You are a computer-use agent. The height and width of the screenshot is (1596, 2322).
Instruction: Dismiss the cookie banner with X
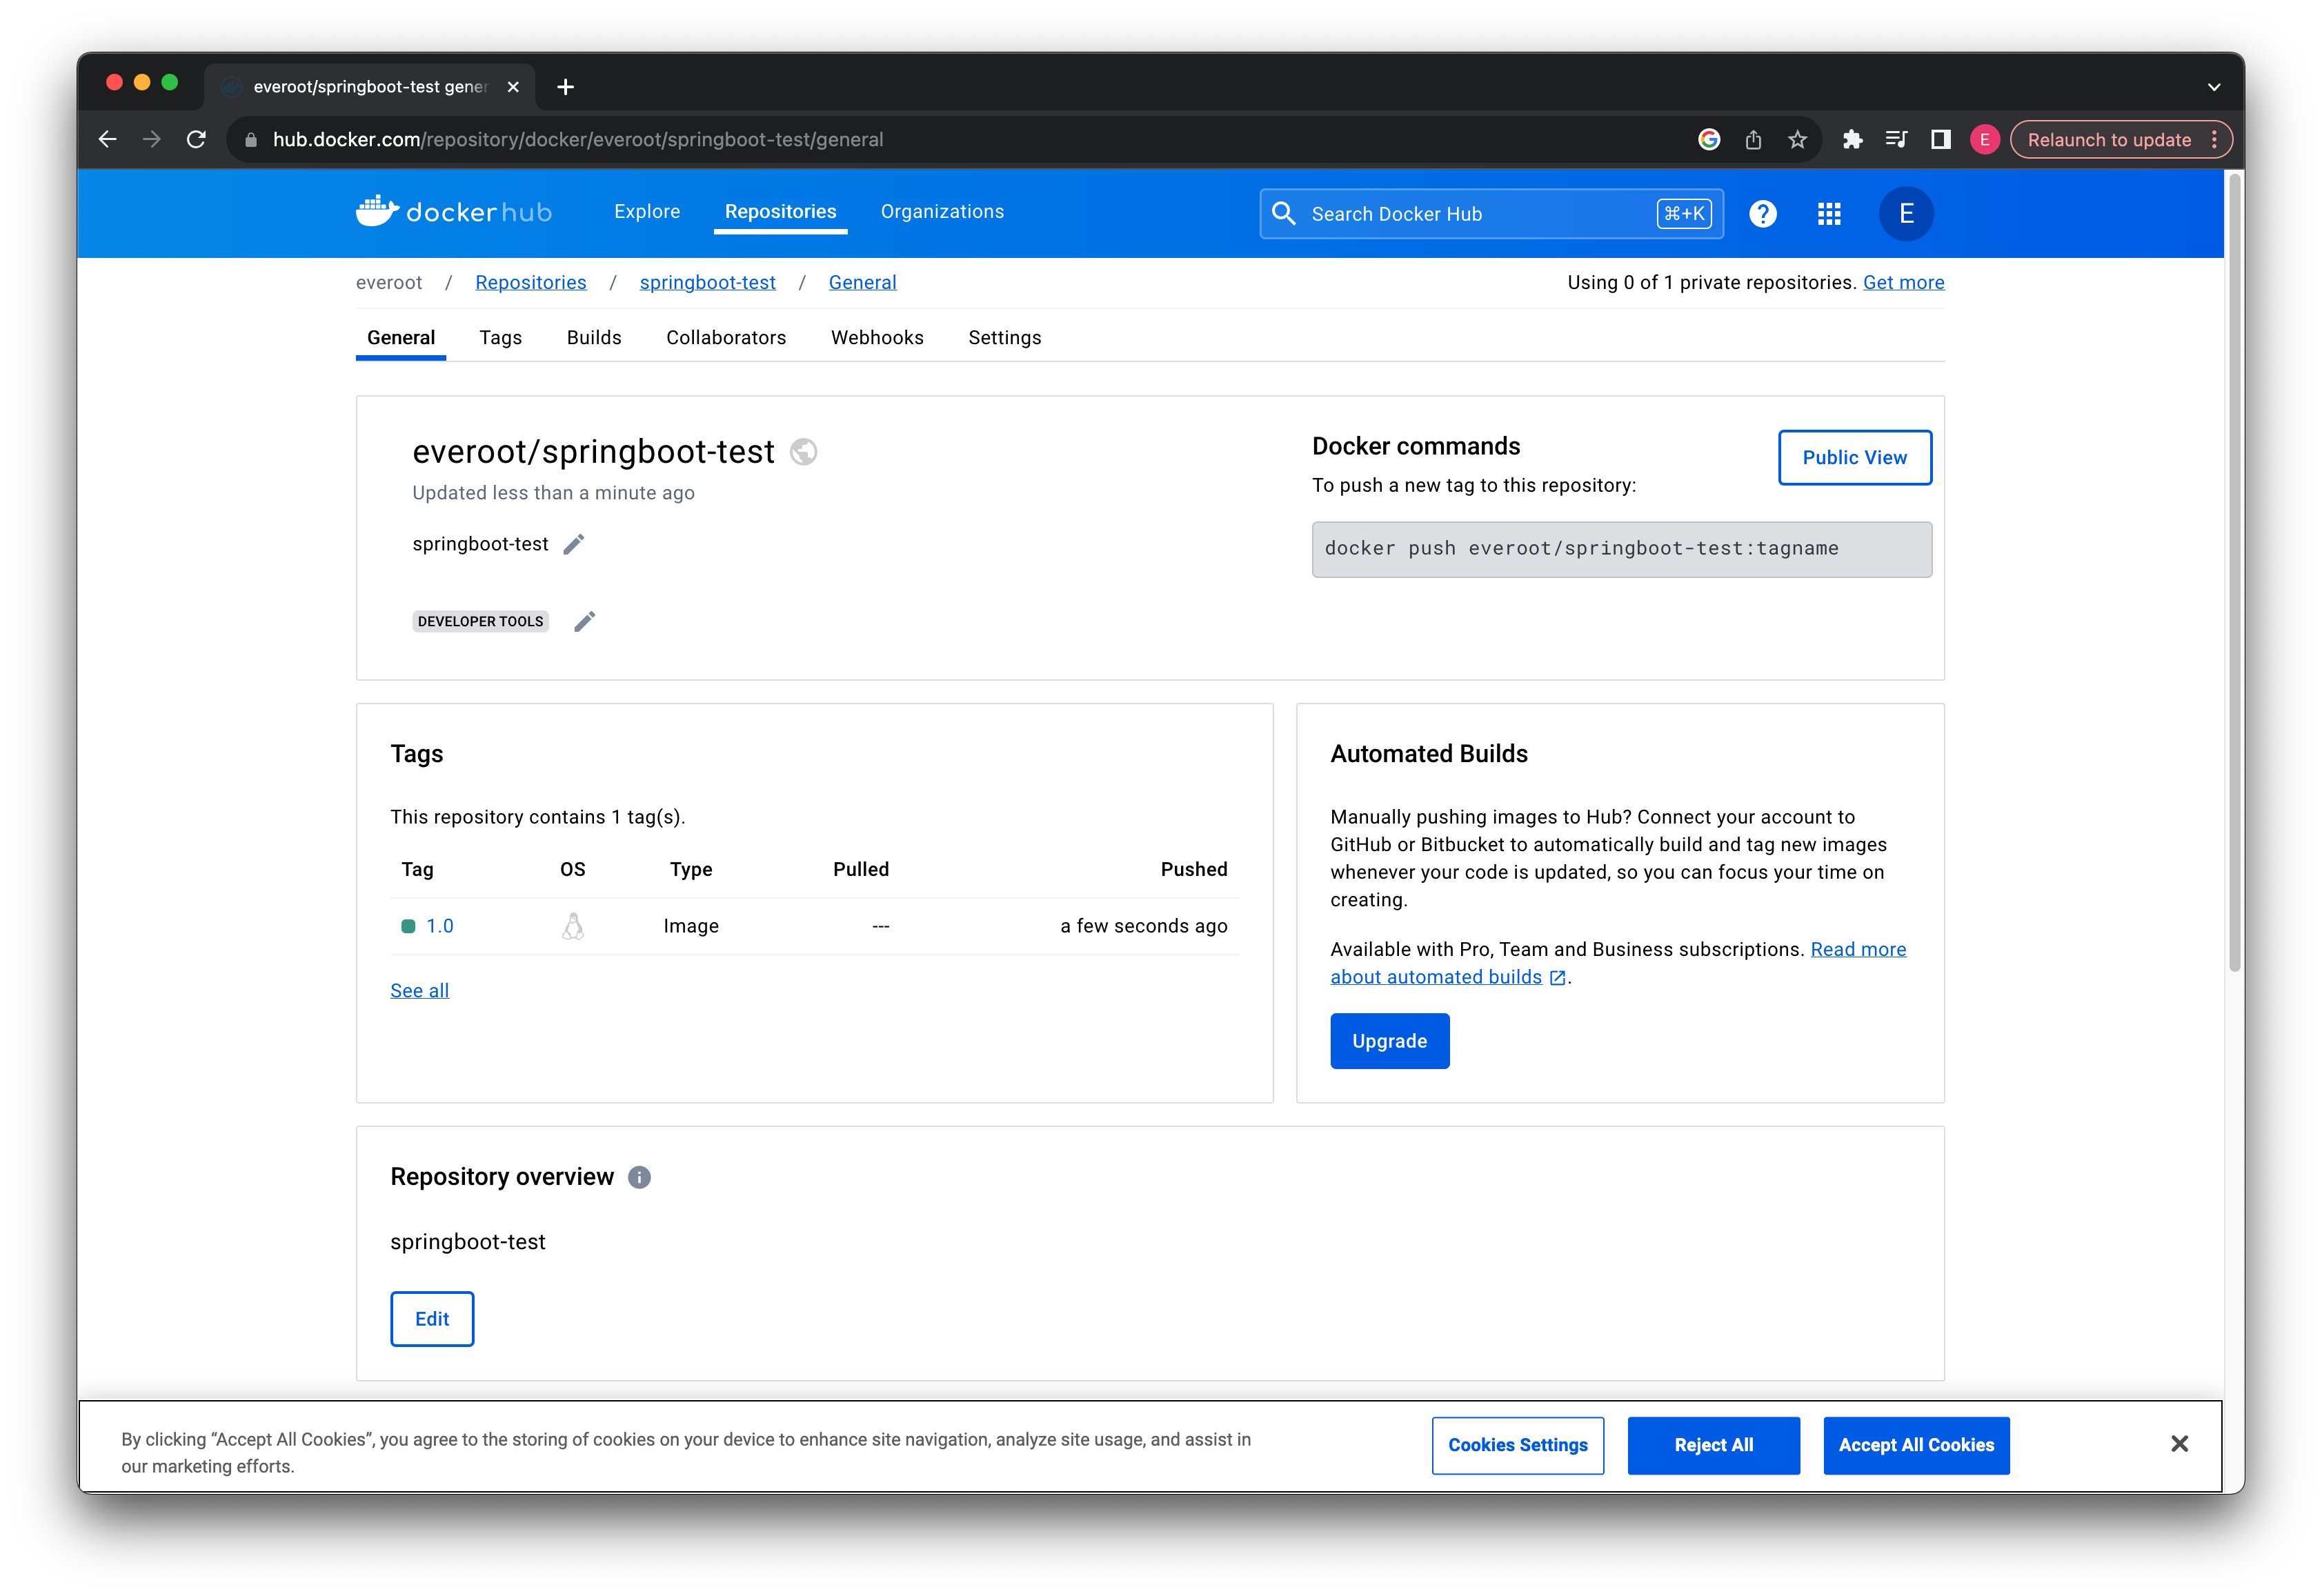[2179, 1443]
